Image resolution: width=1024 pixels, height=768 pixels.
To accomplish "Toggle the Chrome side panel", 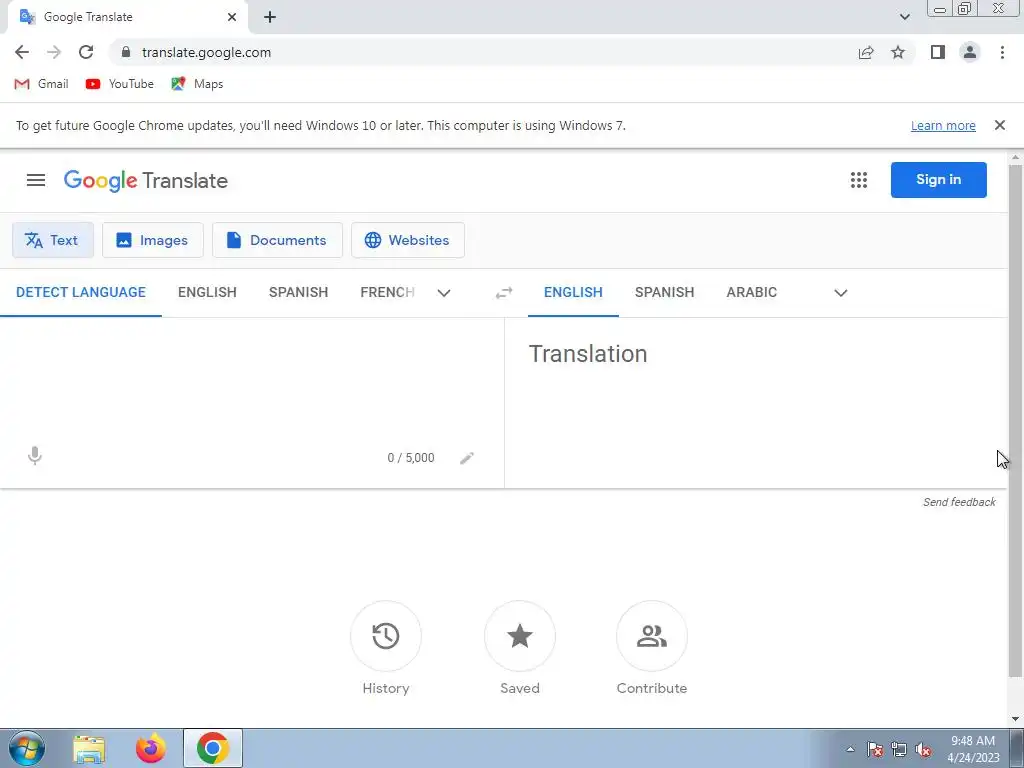I will 938,52.
